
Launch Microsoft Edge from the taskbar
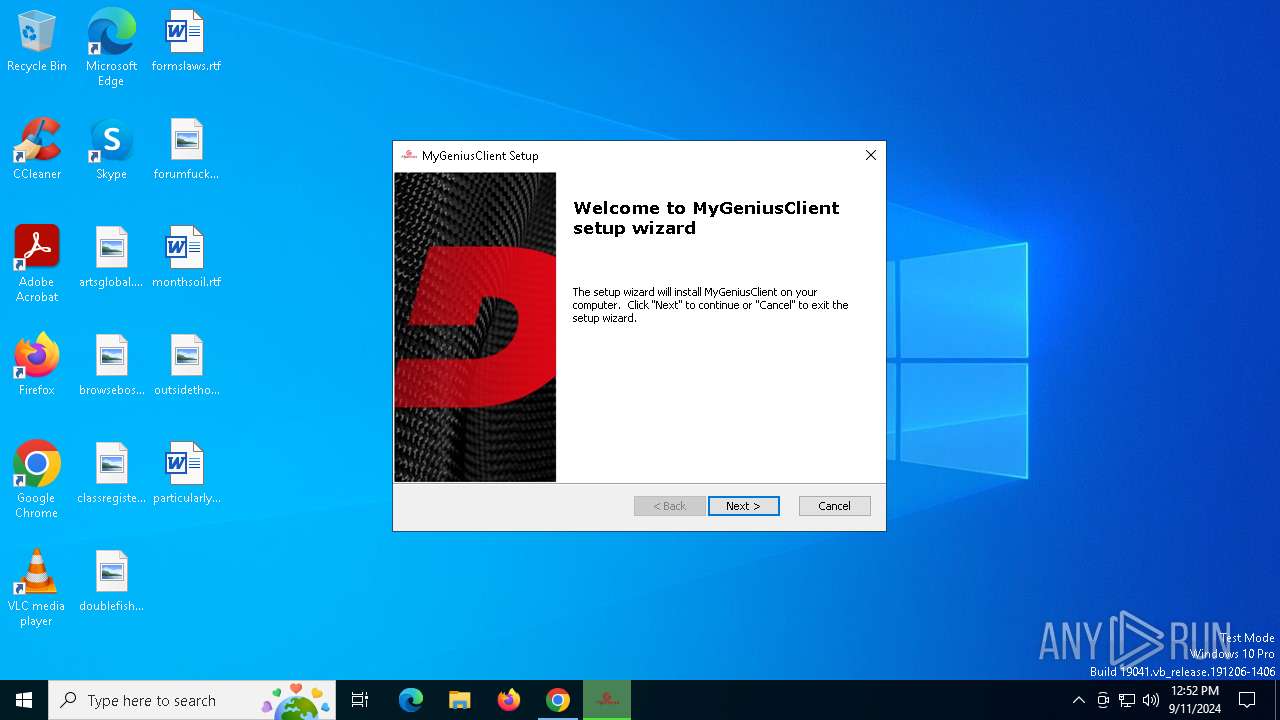pos(411,700)
